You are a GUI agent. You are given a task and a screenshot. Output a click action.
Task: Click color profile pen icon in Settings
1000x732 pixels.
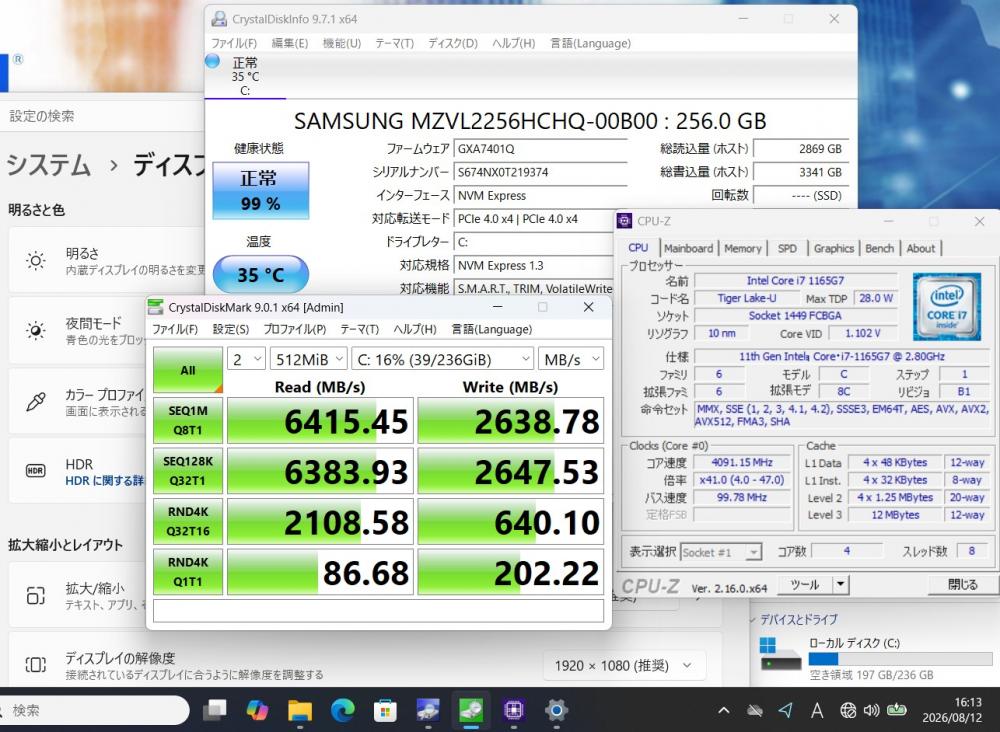coord(36,401)
